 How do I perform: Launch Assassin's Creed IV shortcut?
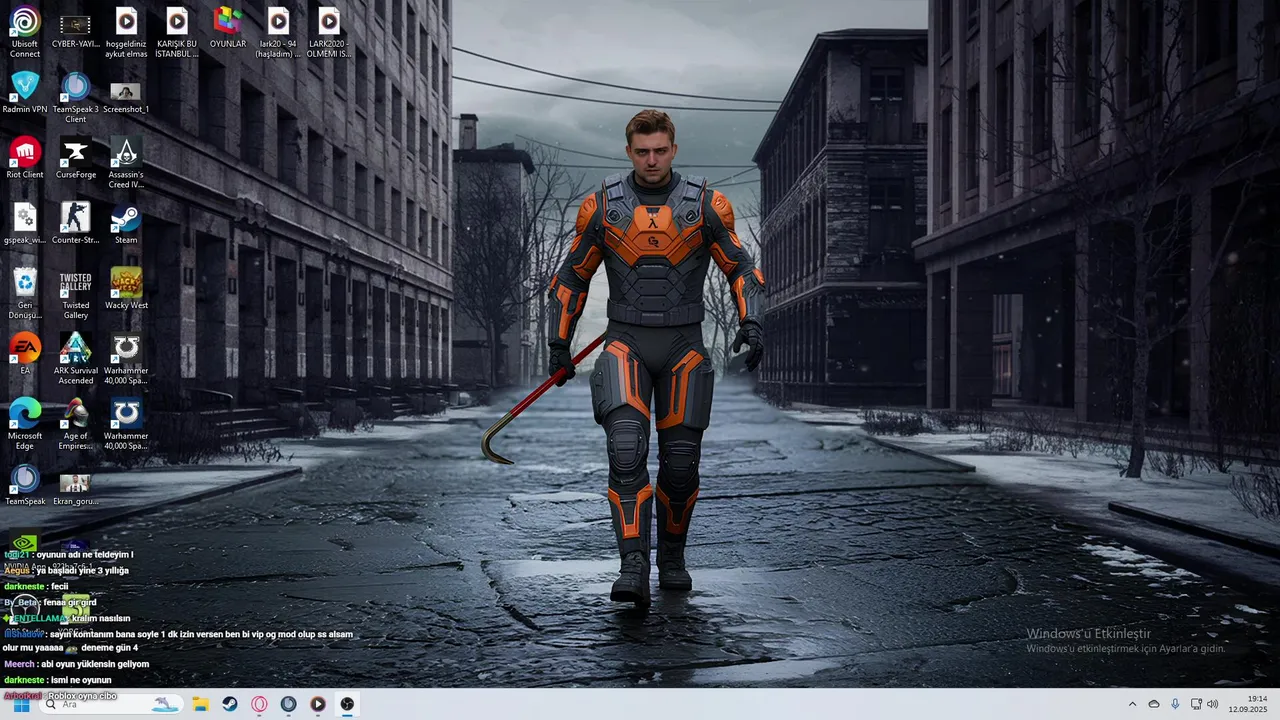(x=126, y=162)
